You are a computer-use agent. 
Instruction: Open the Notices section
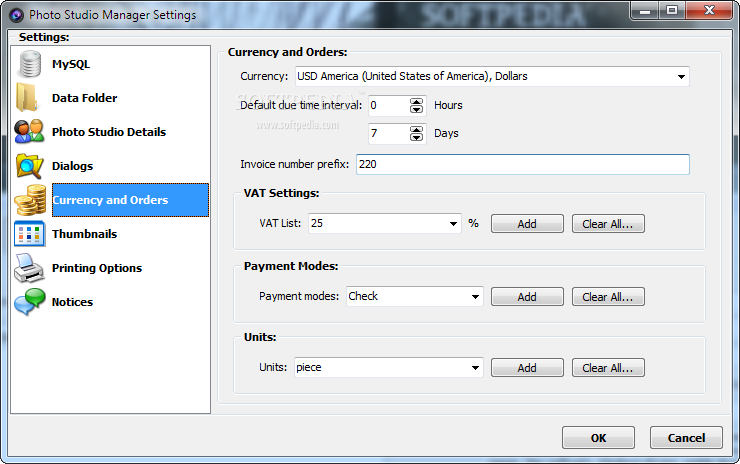[72, 302]
